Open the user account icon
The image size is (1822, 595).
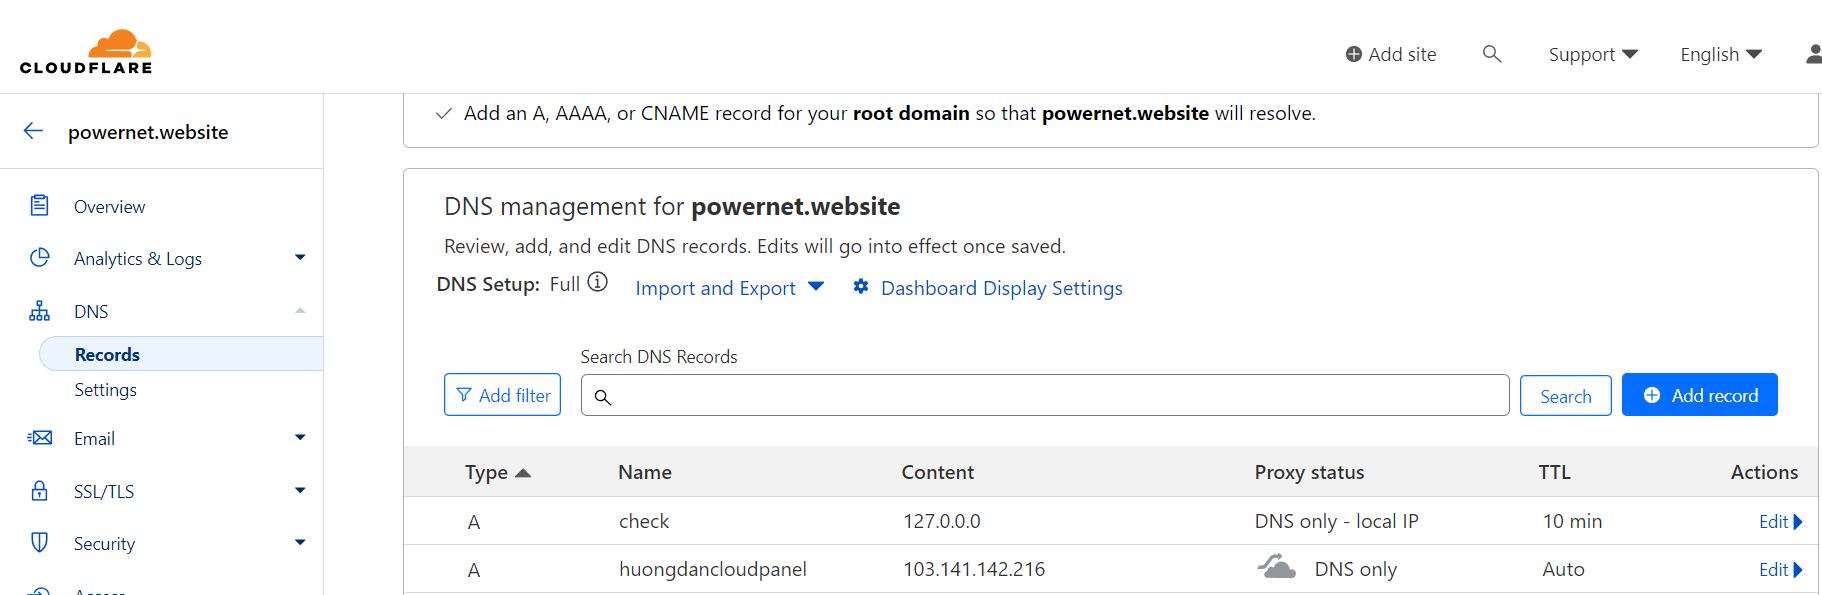tap(1812, 54)
